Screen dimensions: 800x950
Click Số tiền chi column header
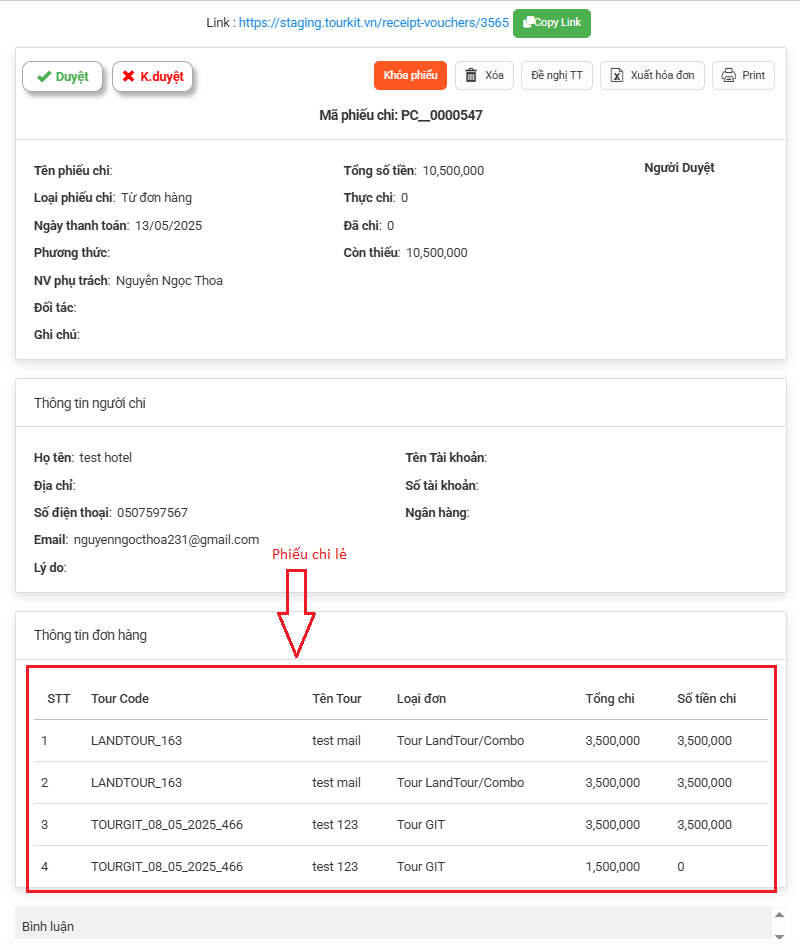[707, 699]
